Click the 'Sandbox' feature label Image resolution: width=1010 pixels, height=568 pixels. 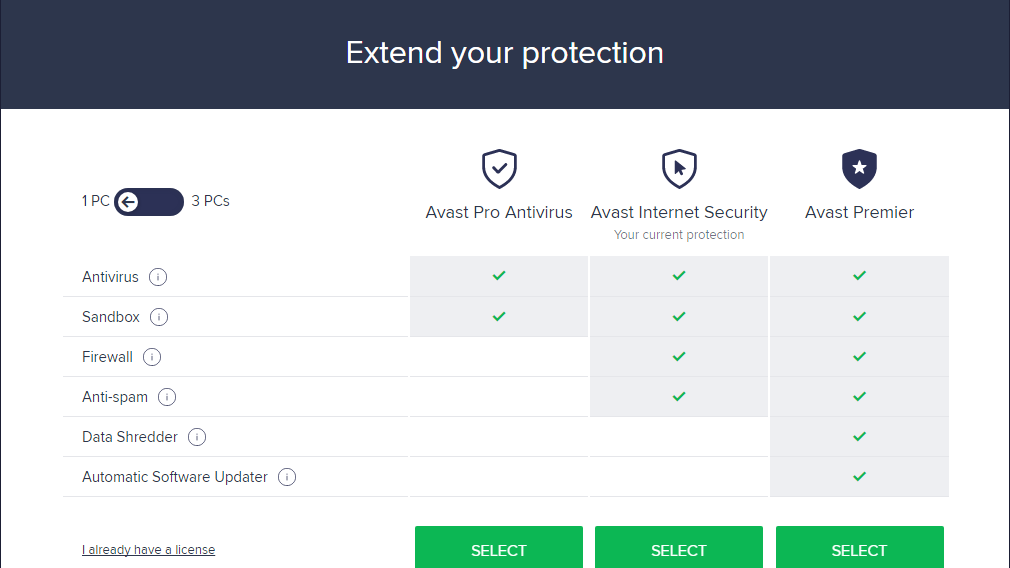coord(111,317)
